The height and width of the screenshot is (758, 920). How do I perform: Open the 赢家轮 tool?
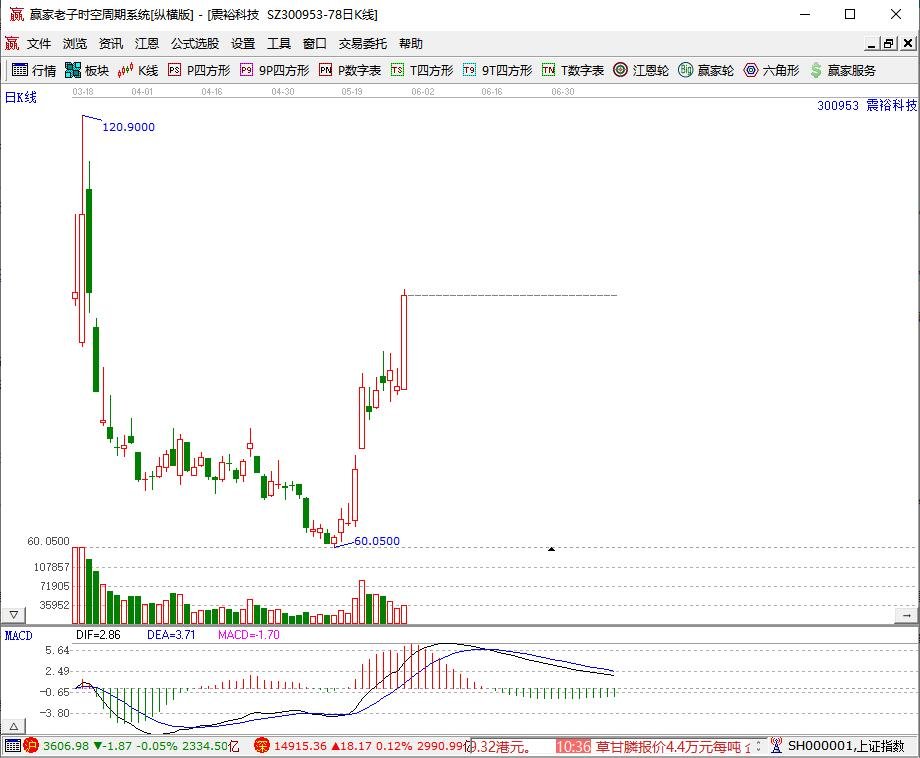tap(706, 70)
